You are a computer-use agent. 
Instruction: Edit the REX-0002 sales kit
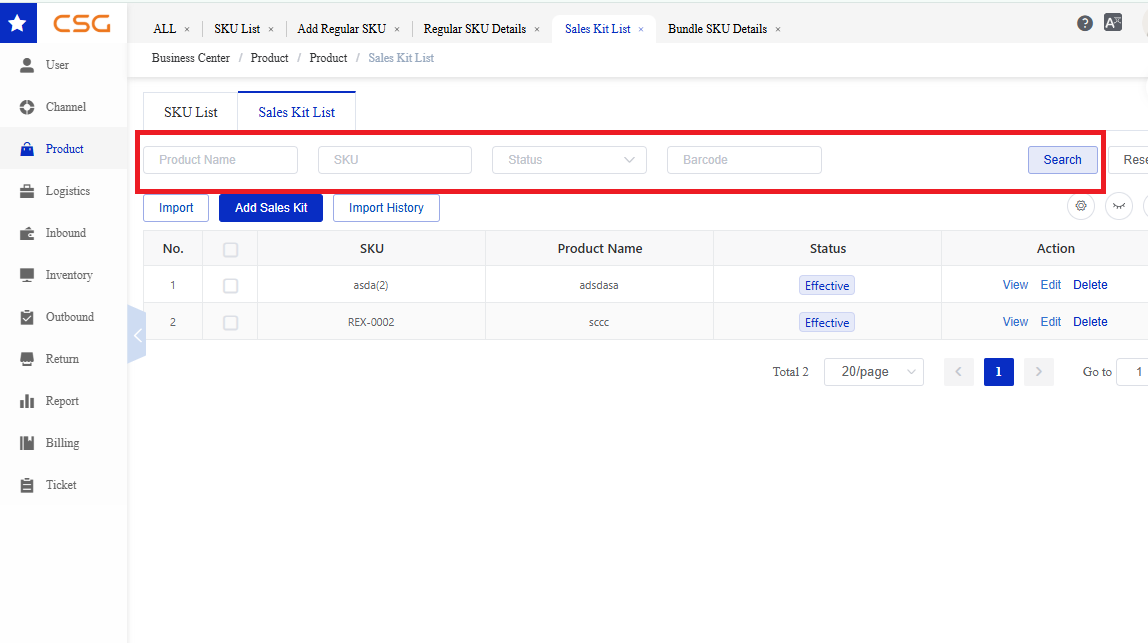[x=1051, y=322]
